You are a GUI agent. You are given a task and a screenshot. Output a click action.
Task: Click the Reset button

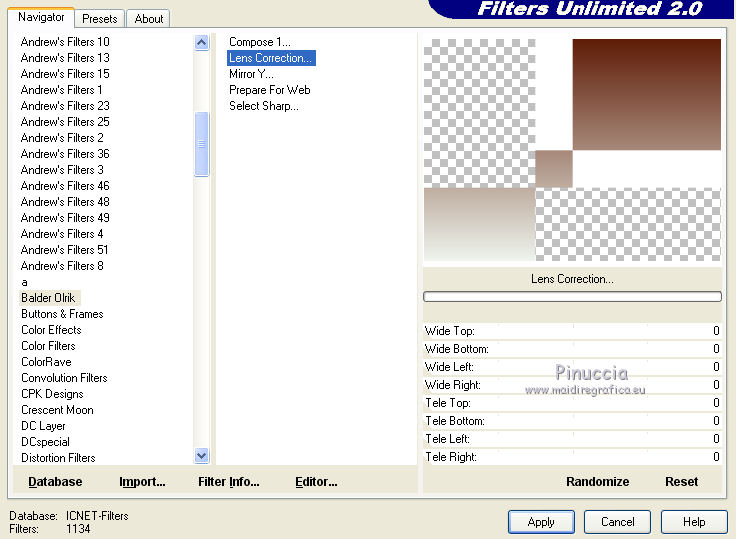point(682,482)
